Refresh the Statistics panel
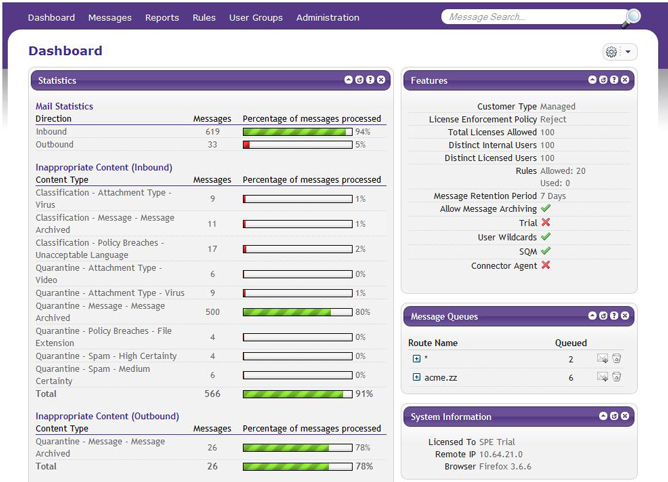The height and width of the screenshot is (482, 668). pos(359,80)
